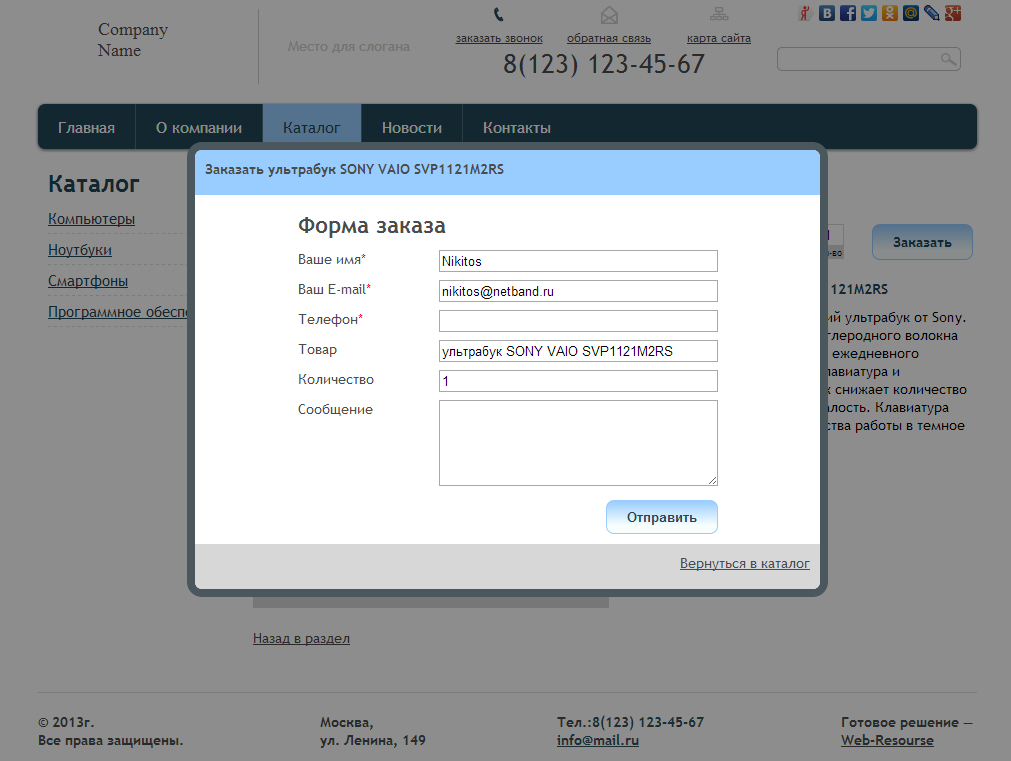Focus the Количество input field
The height and width of the screenshot is (761, 1011).
click(578, 381)
